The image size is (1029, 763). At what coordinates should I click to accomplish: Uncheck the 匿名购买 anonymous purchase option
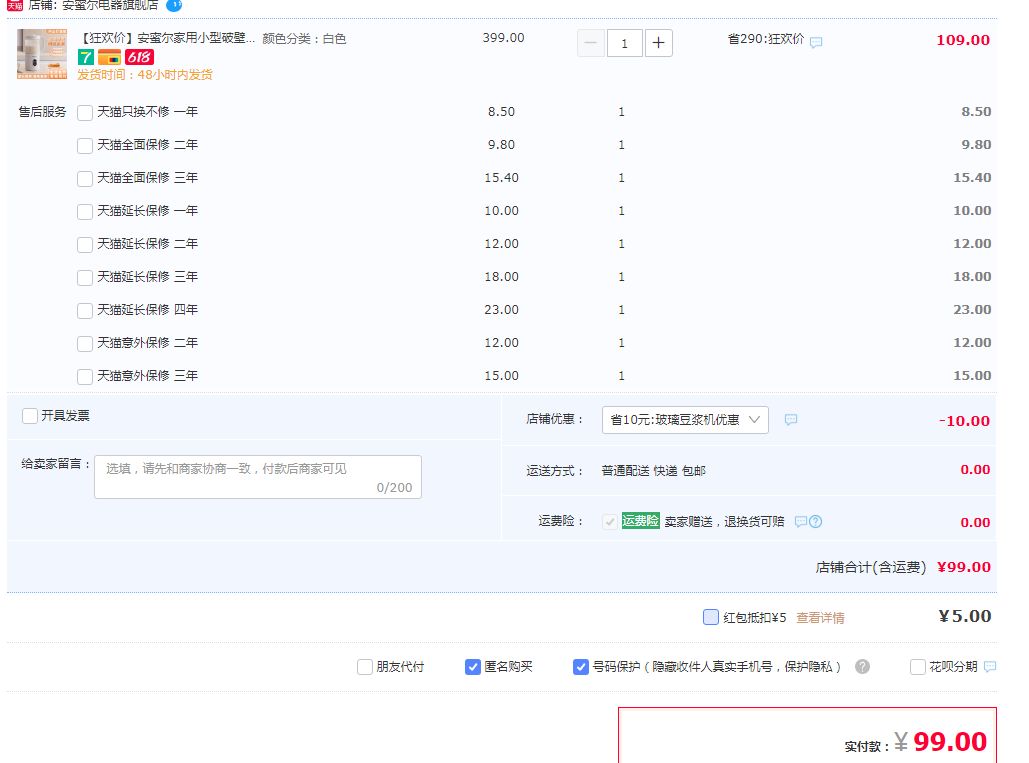point(472,667)
